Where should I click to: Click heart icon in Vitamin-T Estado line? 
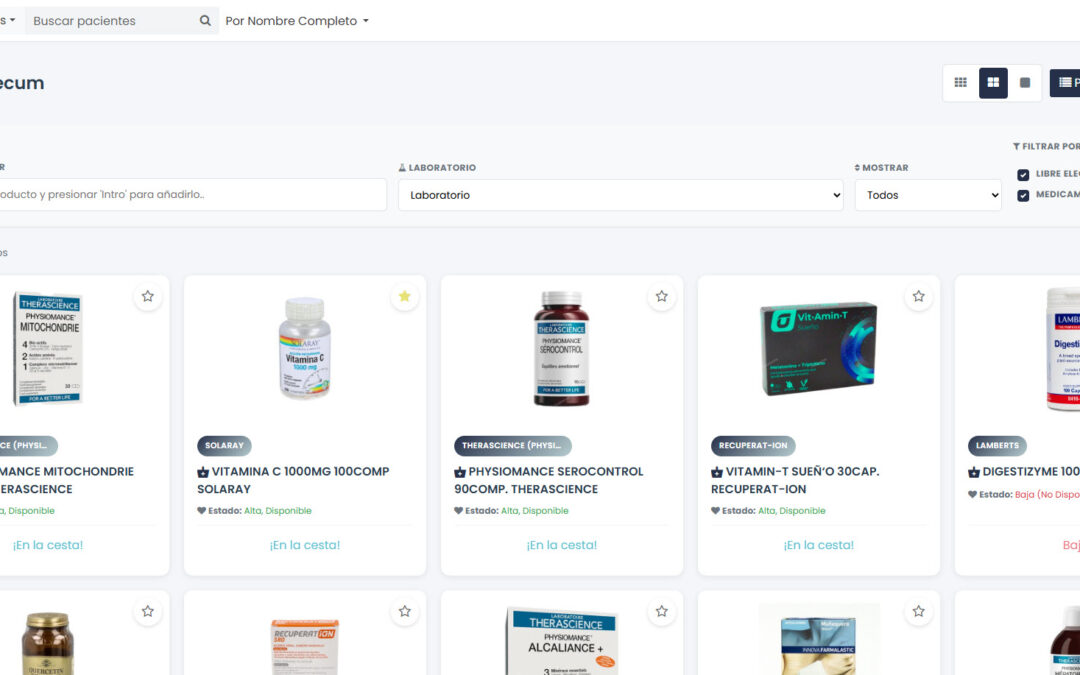click(716, 511)
